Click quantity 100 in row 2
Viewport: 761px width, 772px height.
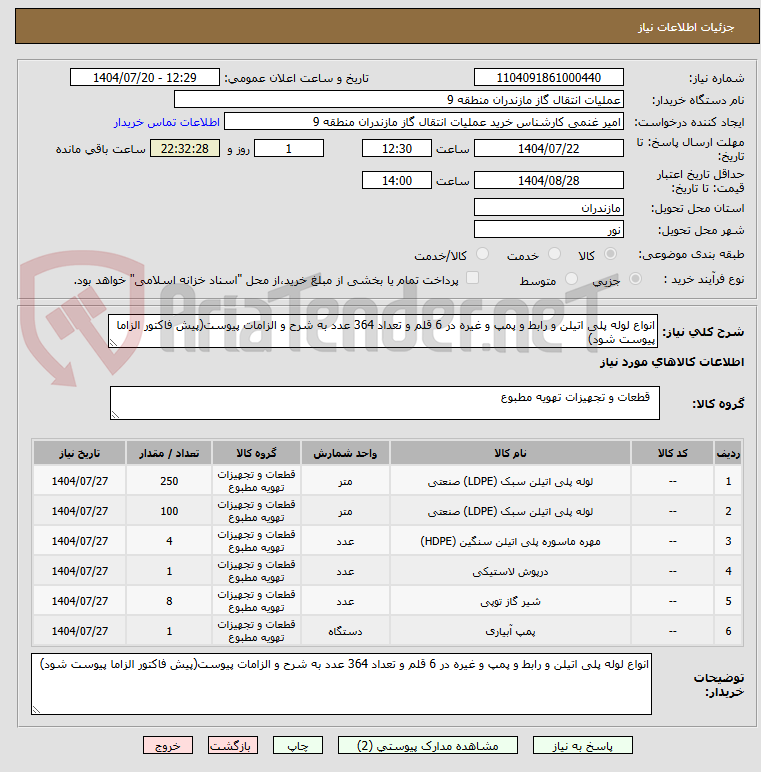169,512
